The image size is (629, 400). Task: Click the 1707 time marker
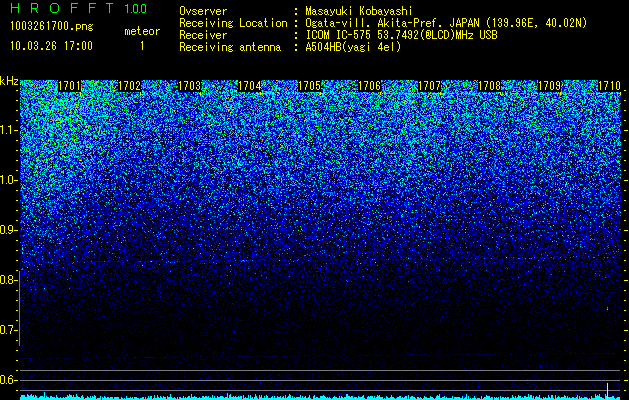pos(430,86)
